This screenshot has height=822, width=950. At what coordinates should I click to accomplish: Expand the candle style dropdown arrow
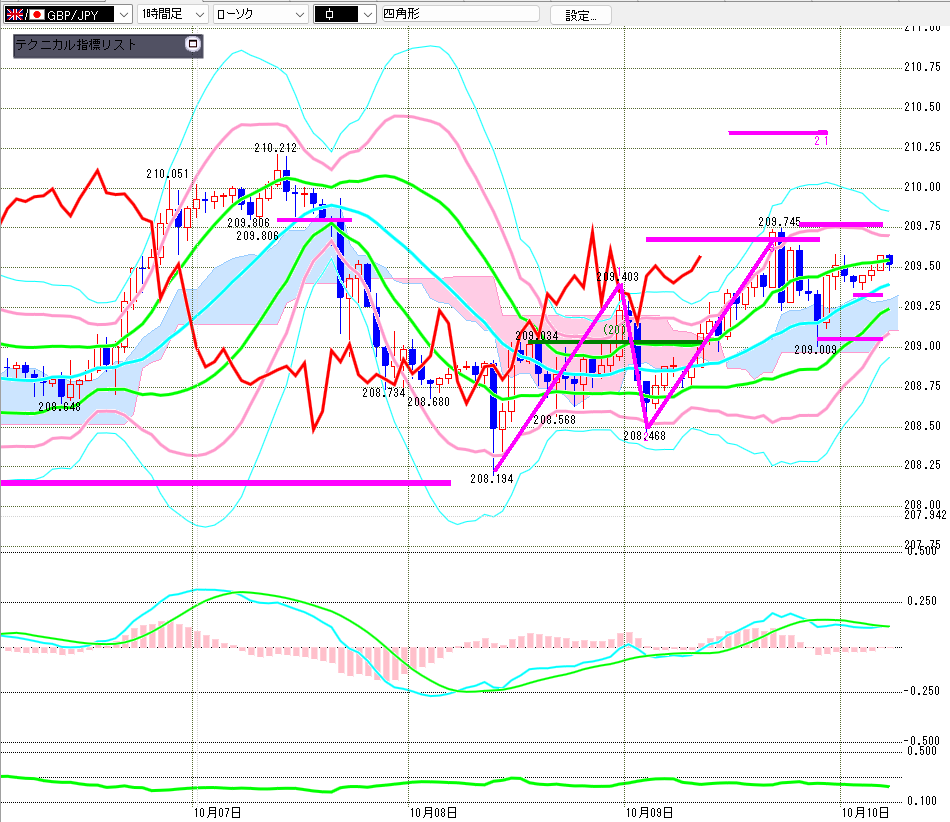click(x=367, y=15)
